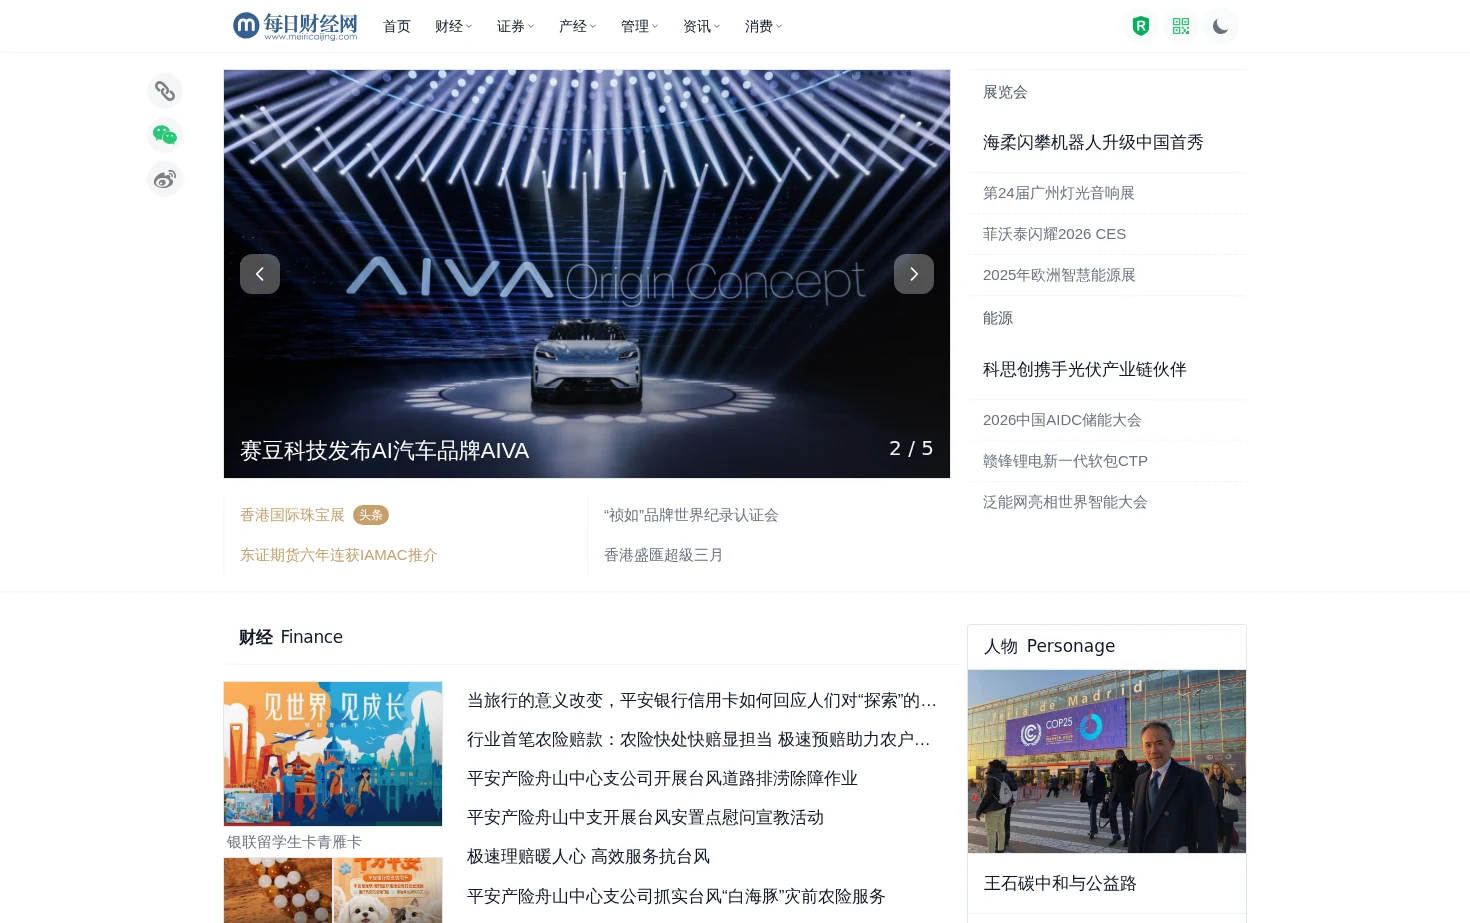Expand the 资讯 dropdown menu
The height and width of the screenshot is (923, 1470).
click(x=701, y=26)
